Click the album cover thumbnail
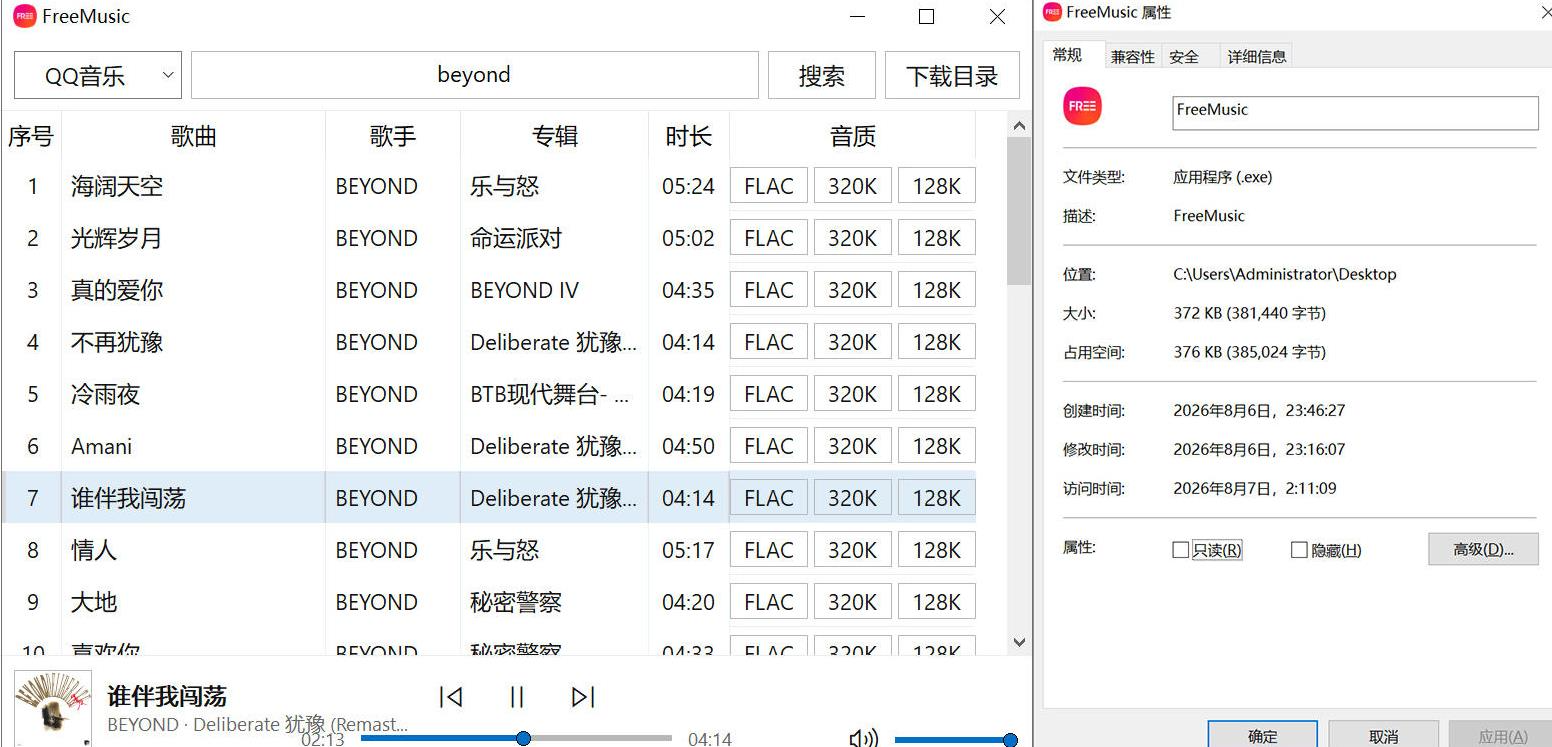1552x747 pixels. (x=53, y=708)
